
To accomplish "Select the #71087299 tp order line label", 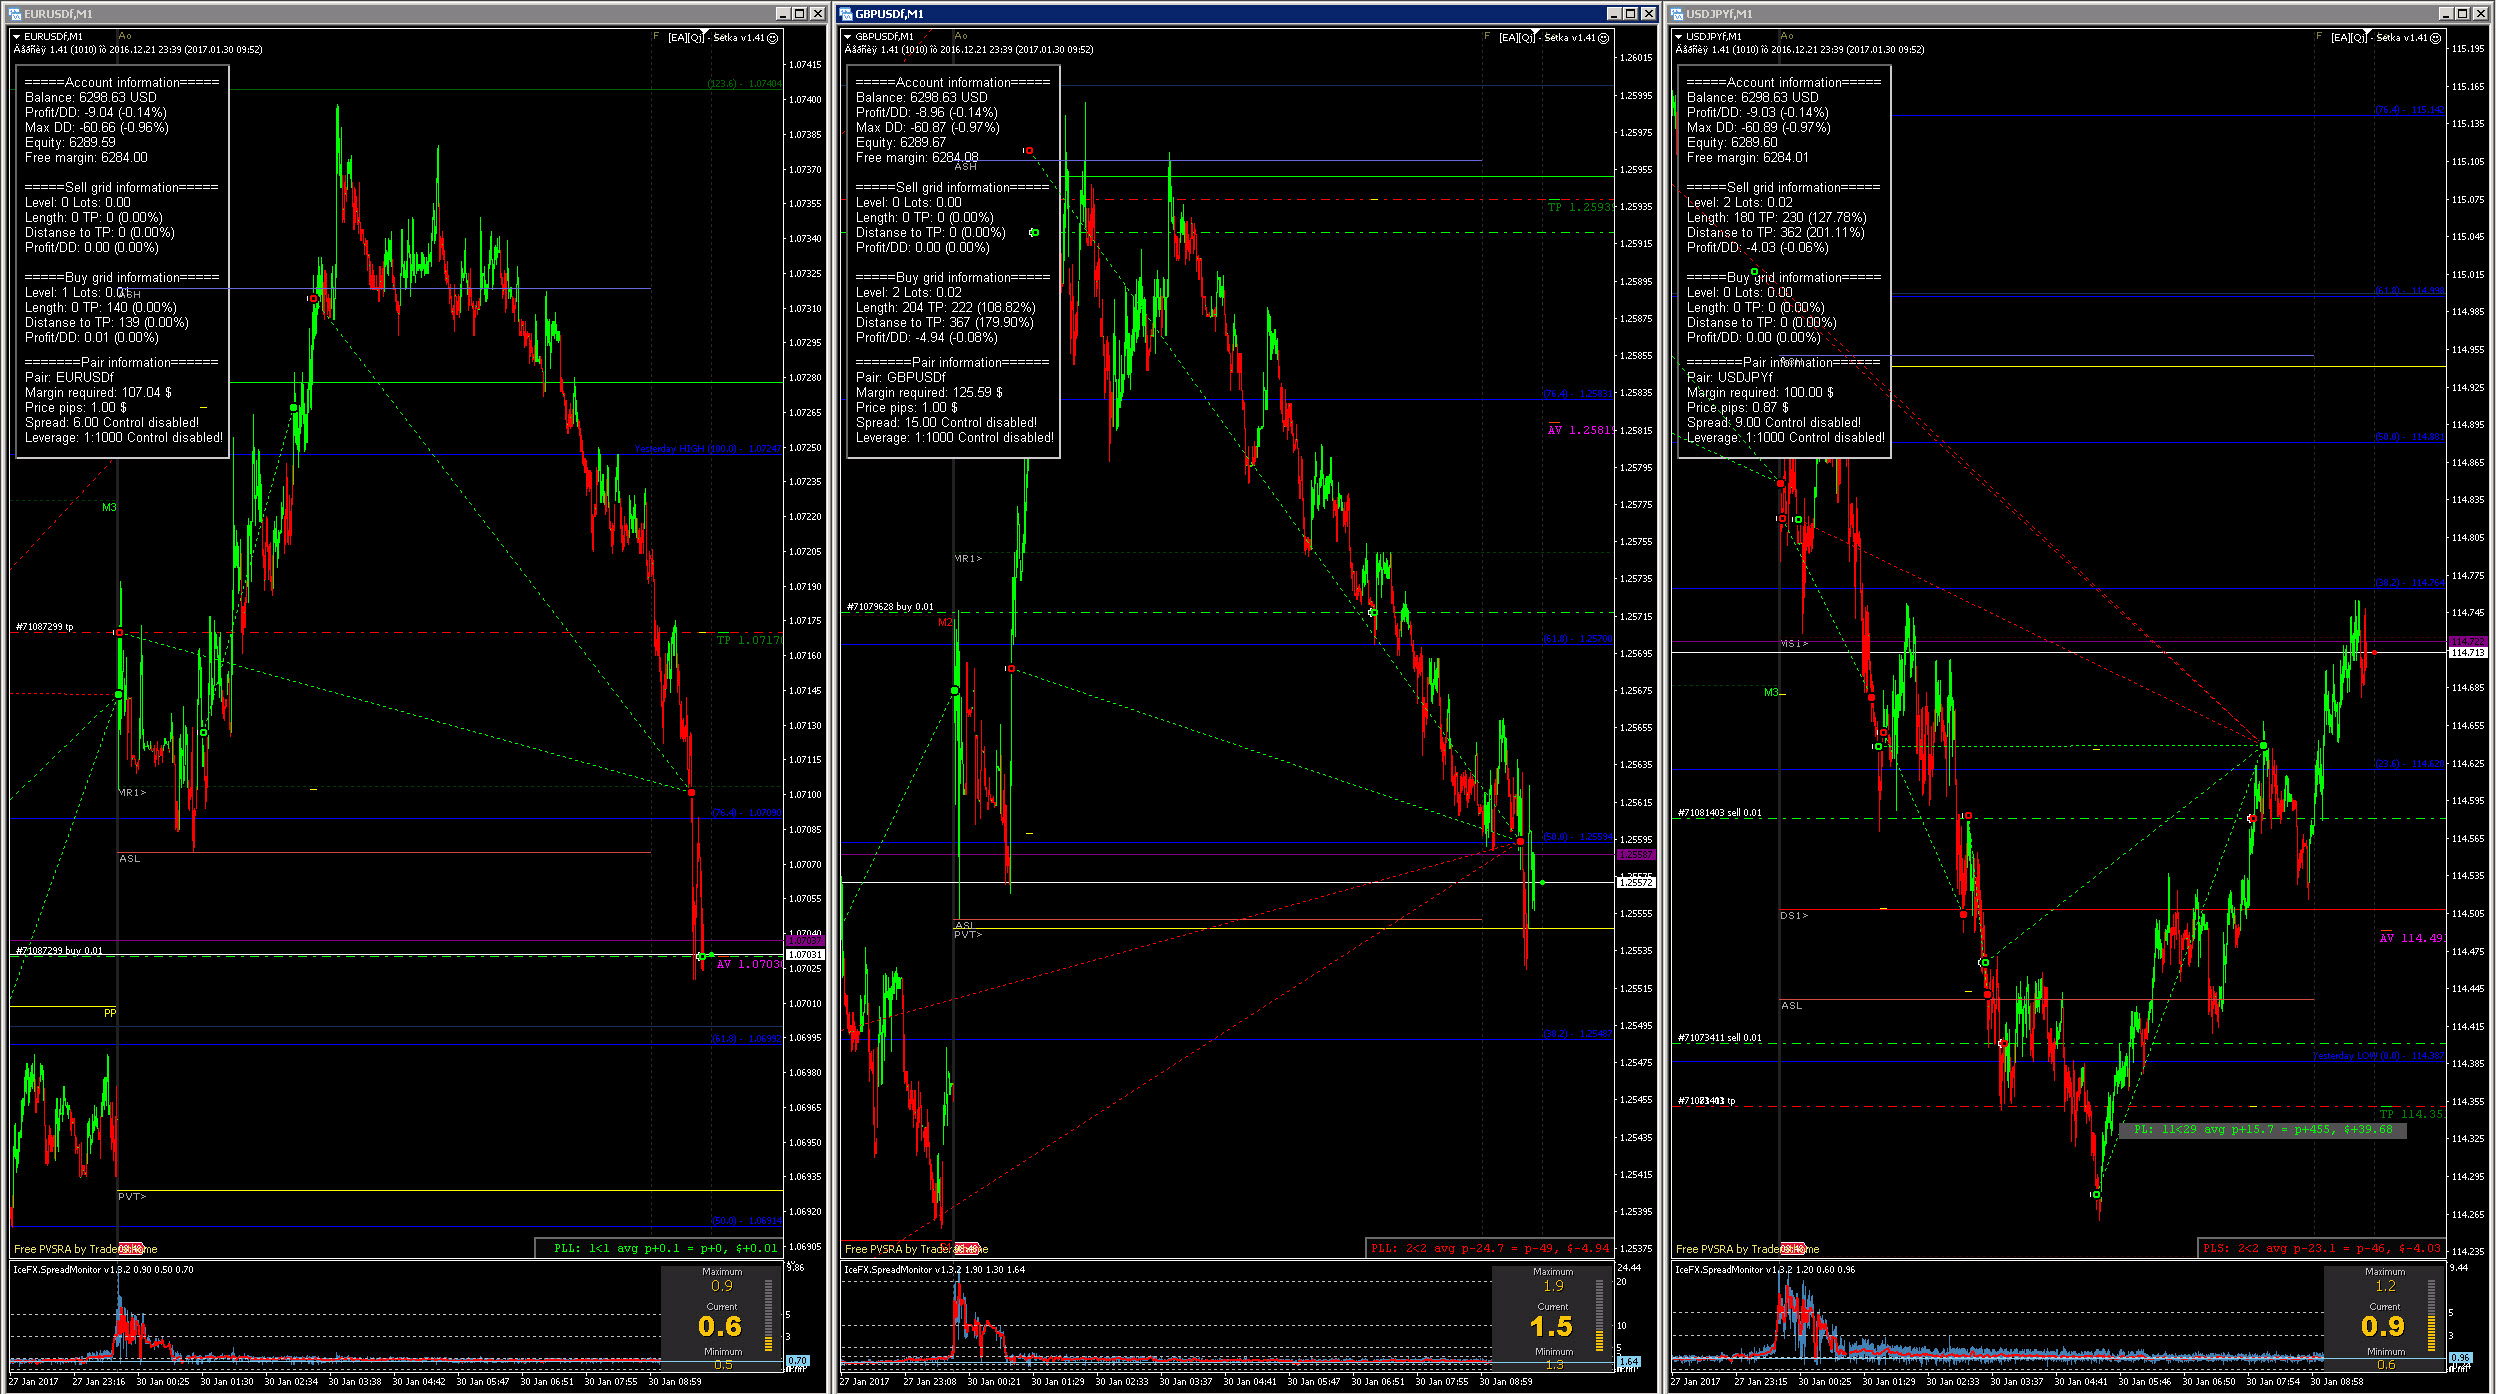I will click(45, 627).
